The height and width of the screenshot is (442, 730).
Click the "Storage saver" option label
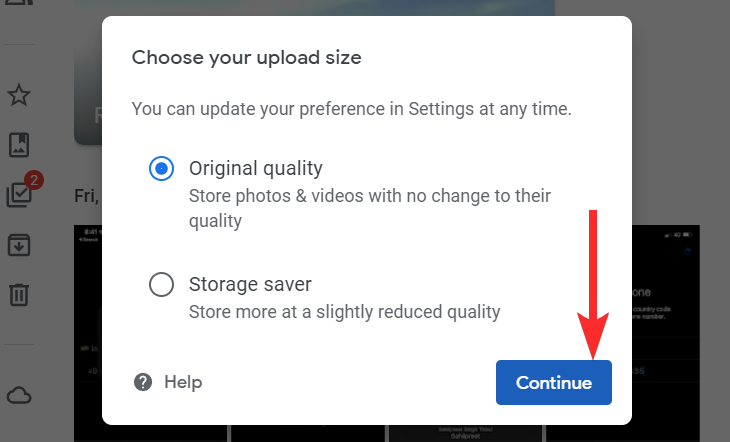tap(250, 284)
